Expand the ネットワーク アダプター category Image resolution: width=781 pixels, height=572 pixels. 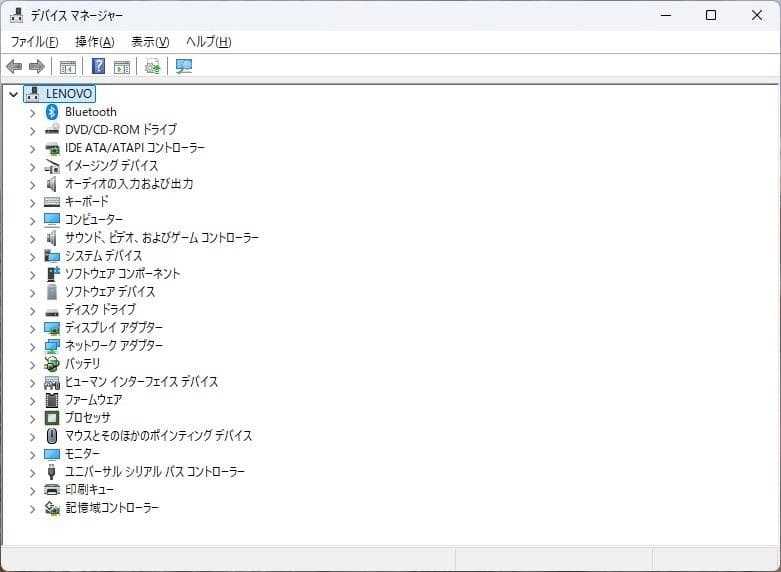[x=32, y=346]
